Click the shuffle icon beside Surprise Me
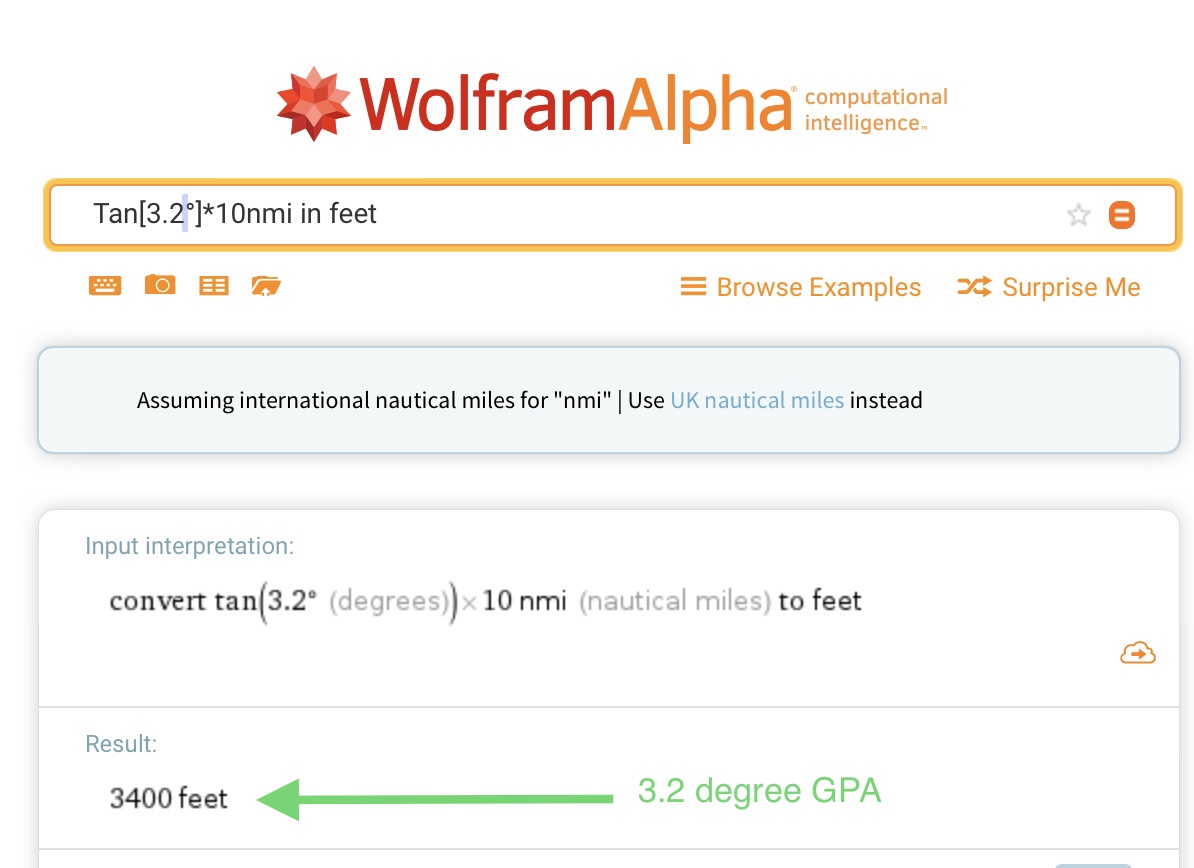 click(974, 287)
